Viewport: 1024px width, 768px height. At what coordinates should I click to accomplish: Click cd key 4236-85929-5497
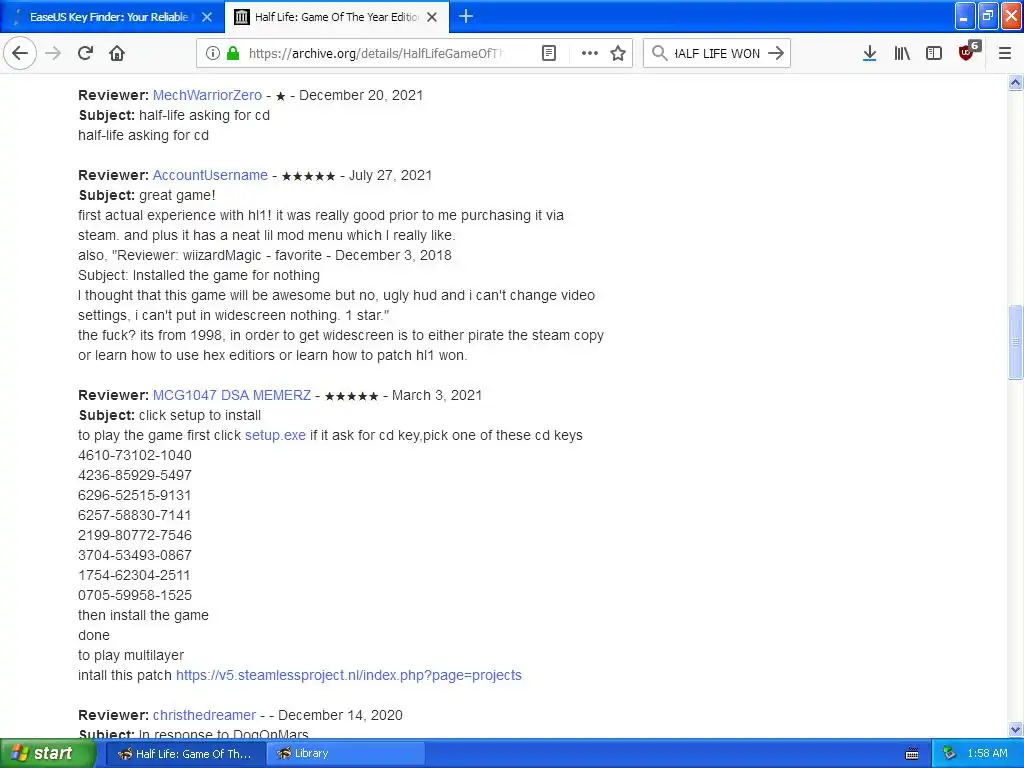135,475
